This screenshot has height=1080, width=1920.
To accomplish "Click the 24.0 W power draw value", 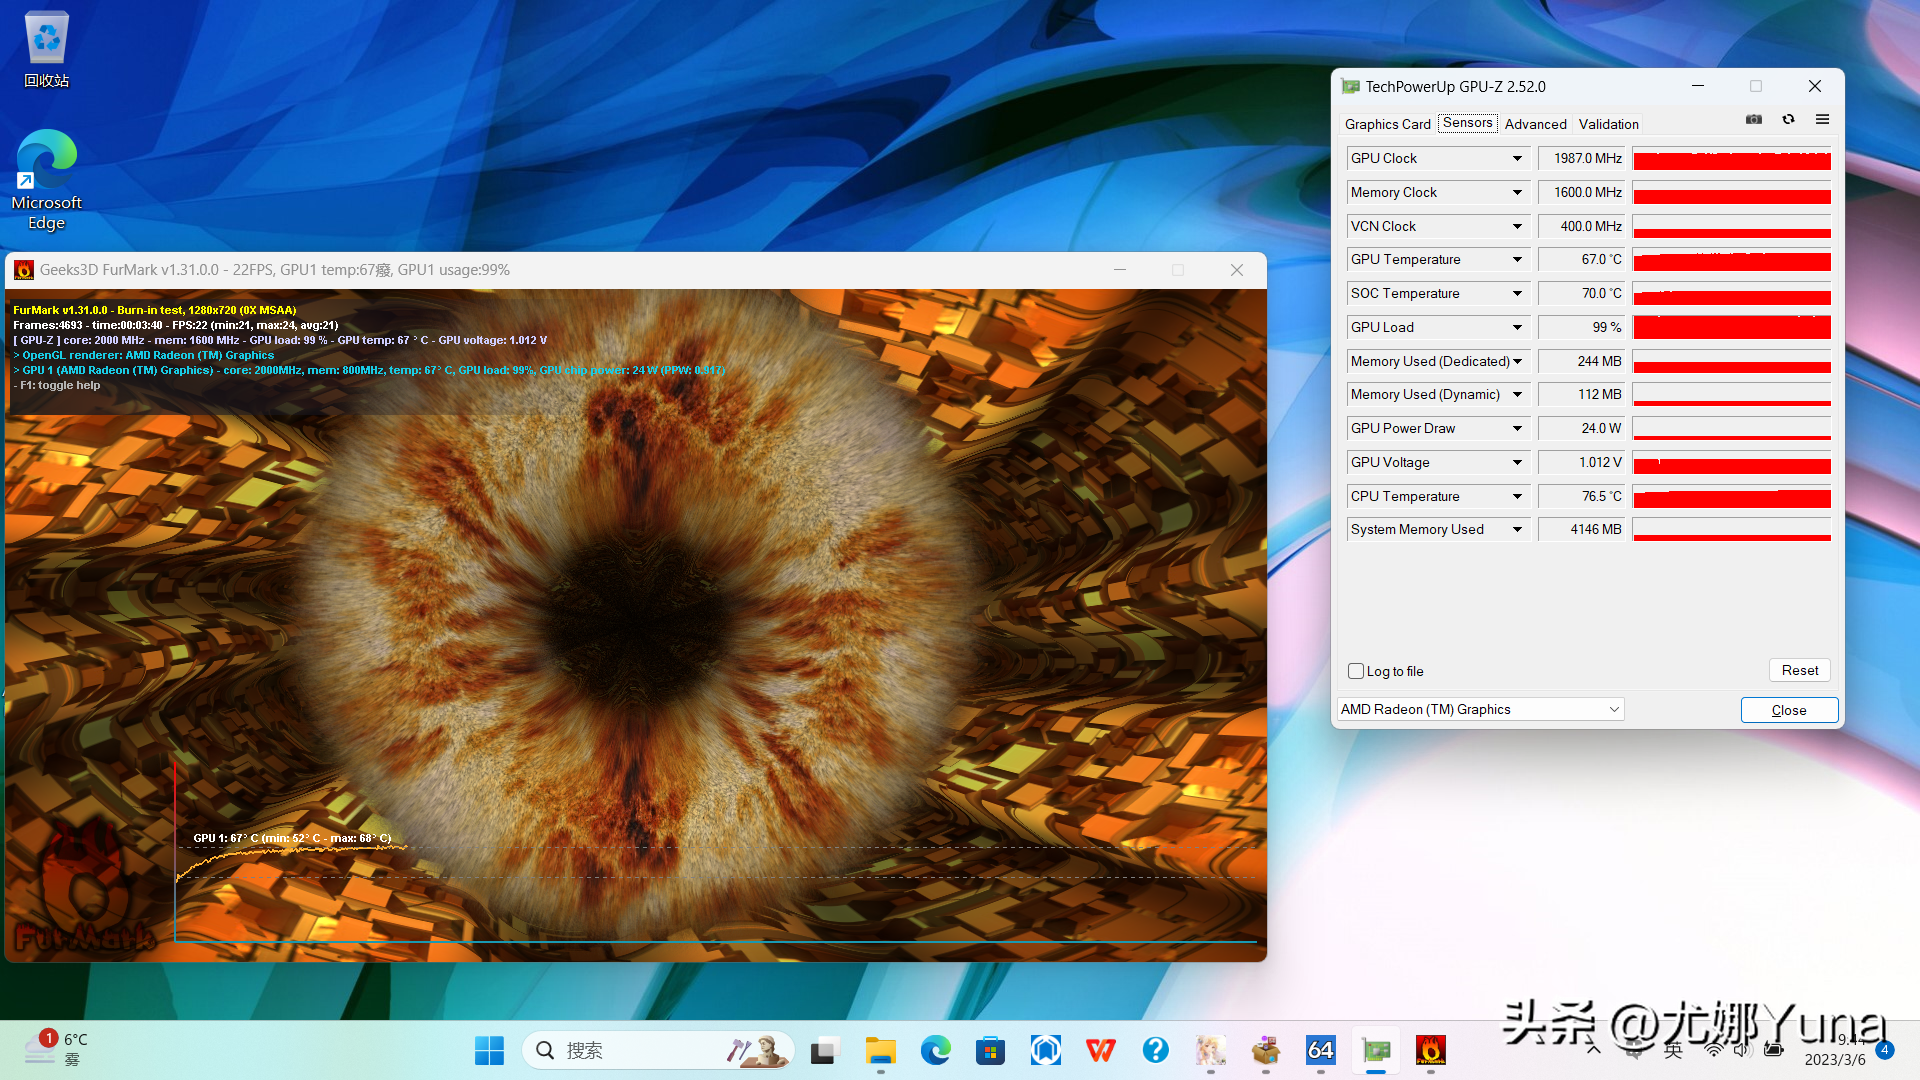I will [x=1584, y=428].
